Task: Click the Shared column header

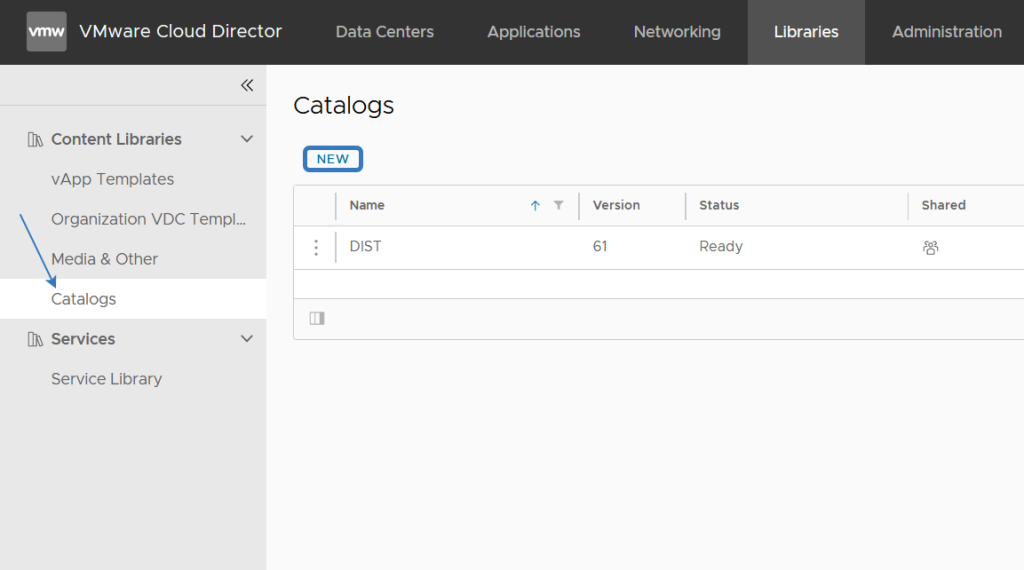Action: point(944,205)
